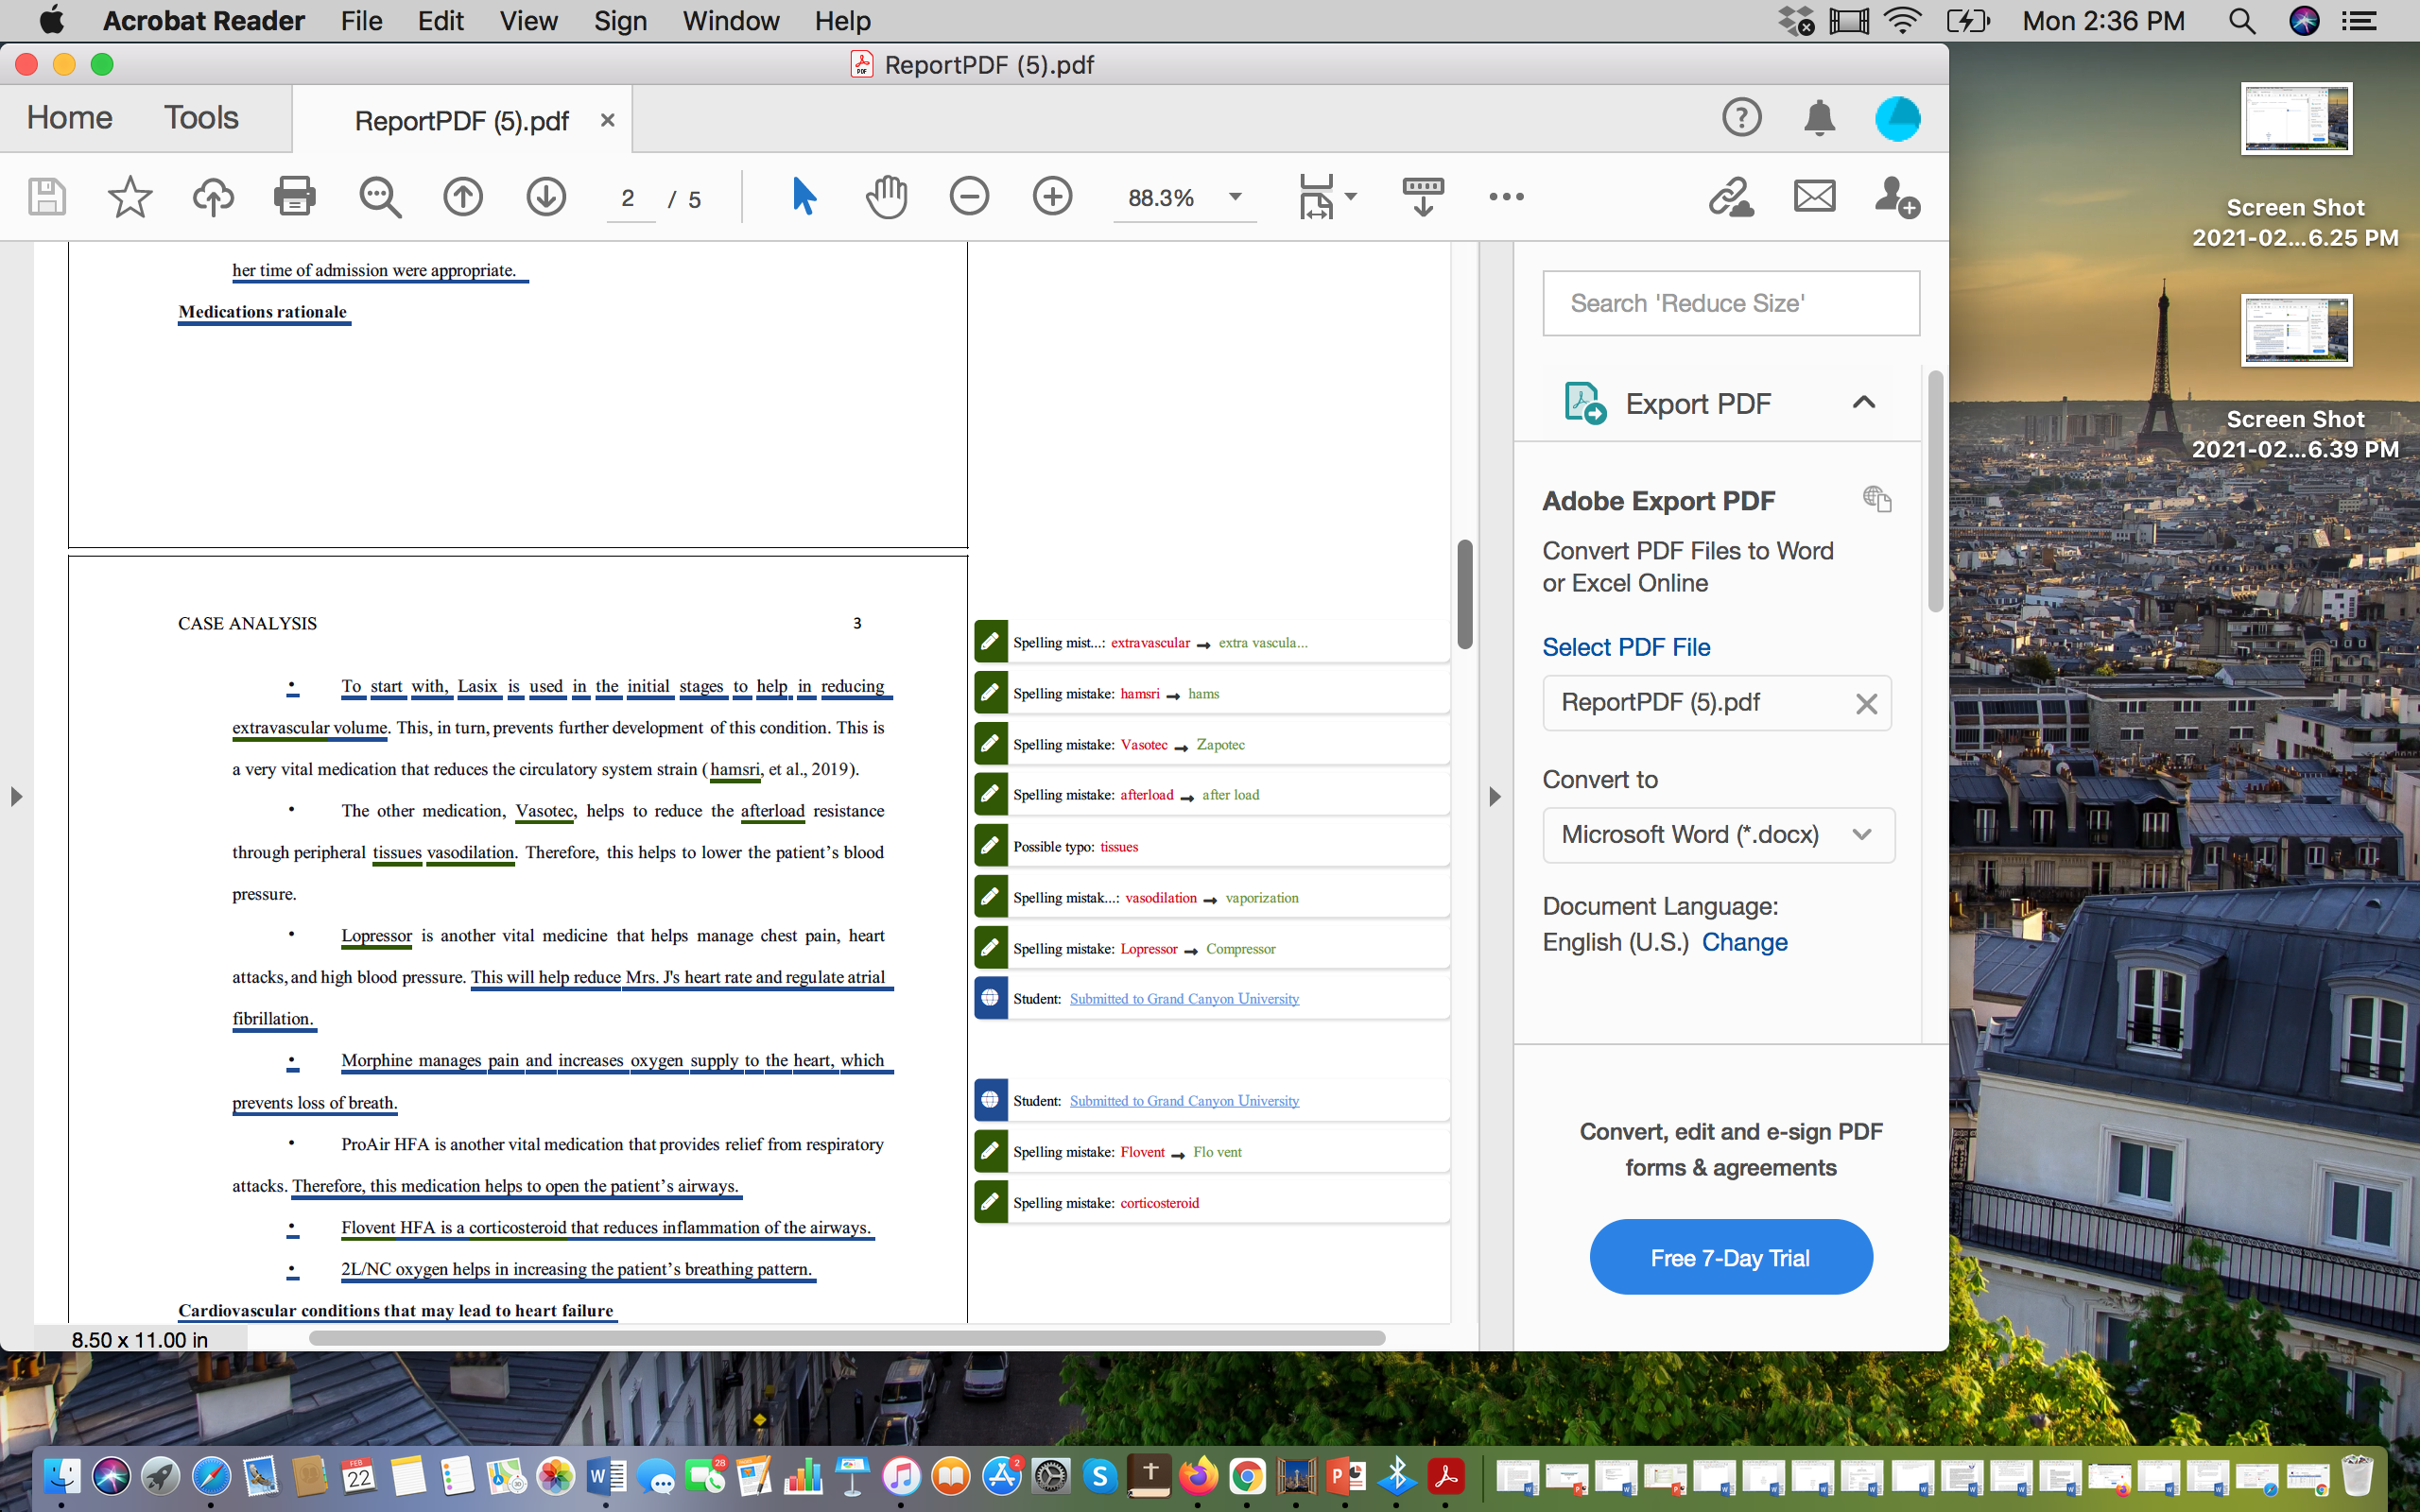Open the Window menu
Image resolution: width=2420 pixels, height=1512 pixels.
[x=731, y=21]
